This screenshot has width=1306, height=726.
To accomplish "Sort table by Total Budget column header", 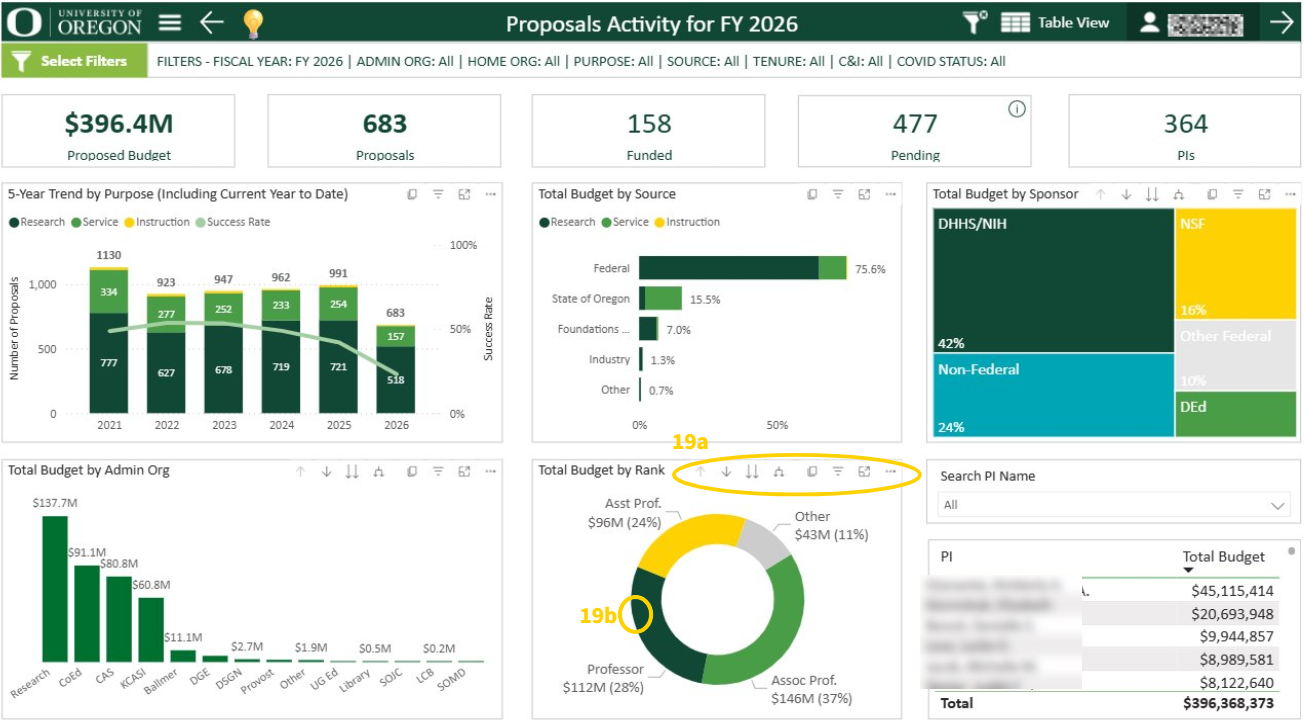I will point(1223,556).
